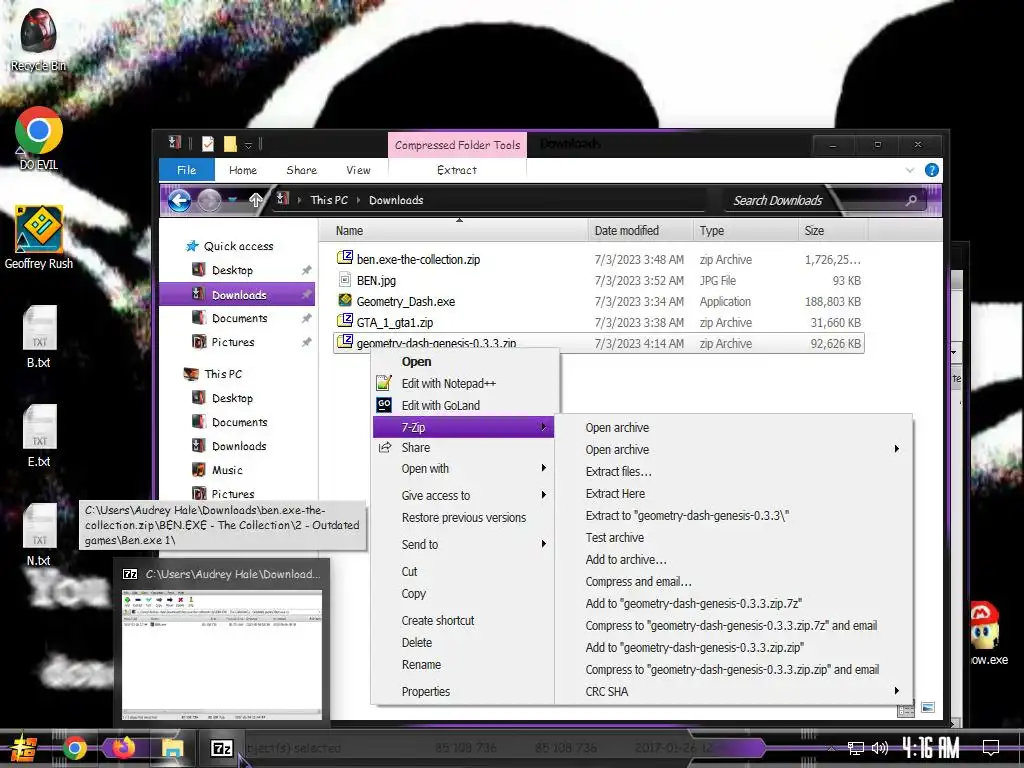The width and height of the screenshot is (1024, 768).
Task: Click the Forward arrow in Explorer
Action: coord(209,200)
